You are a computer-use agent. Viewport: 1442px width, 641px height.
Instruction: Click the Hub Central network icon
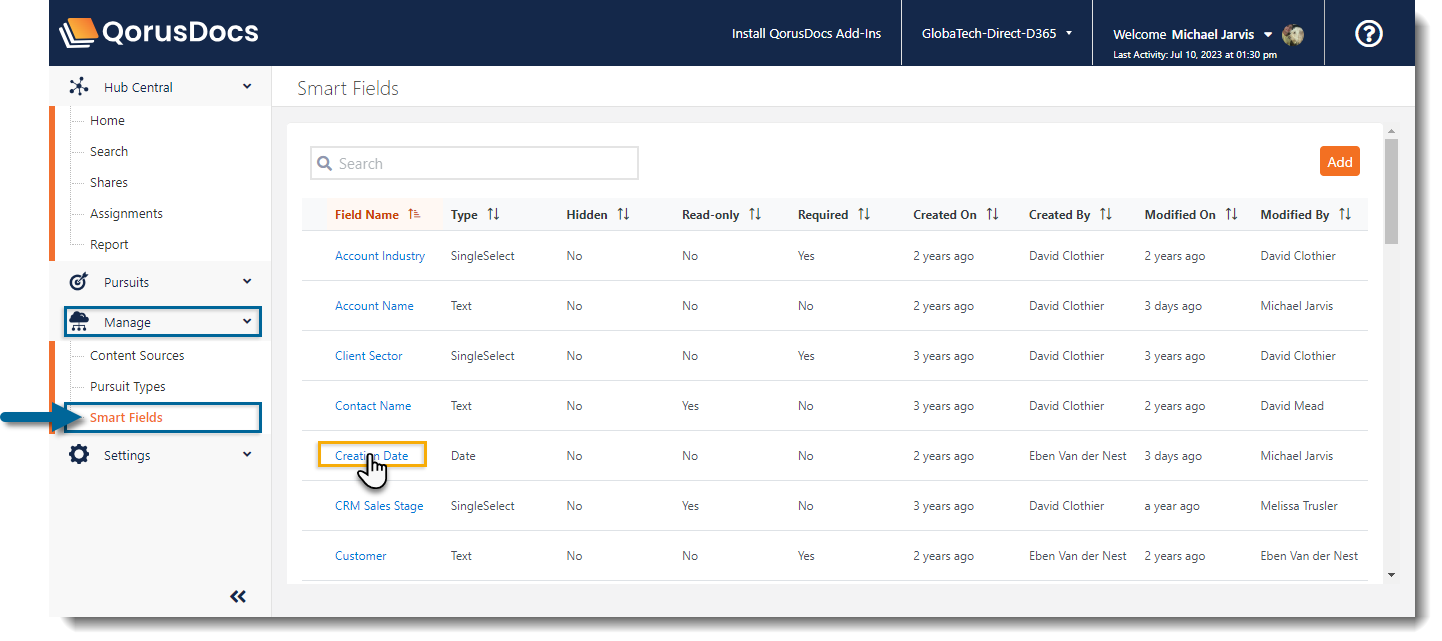click(78, 86)
